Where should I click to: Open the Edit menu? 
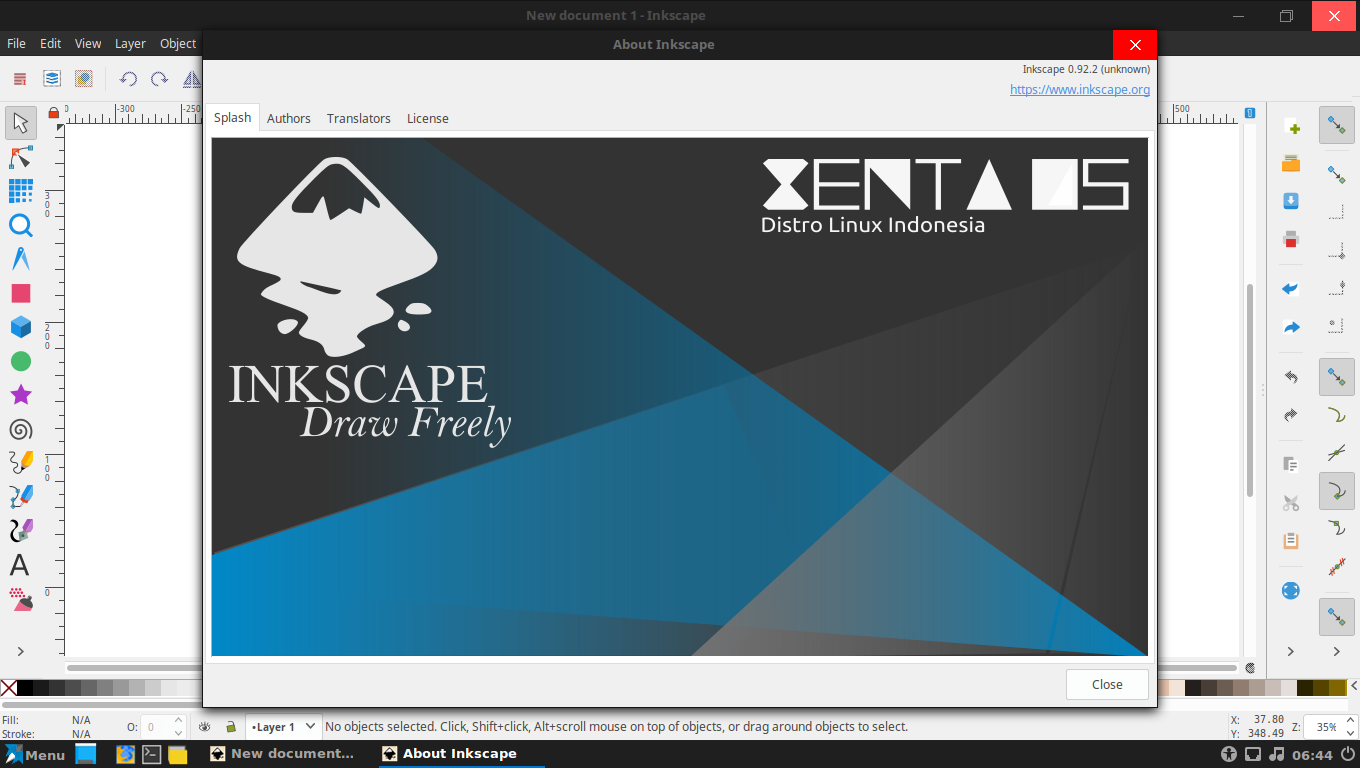pyautogui.click(x=50, y=43)
